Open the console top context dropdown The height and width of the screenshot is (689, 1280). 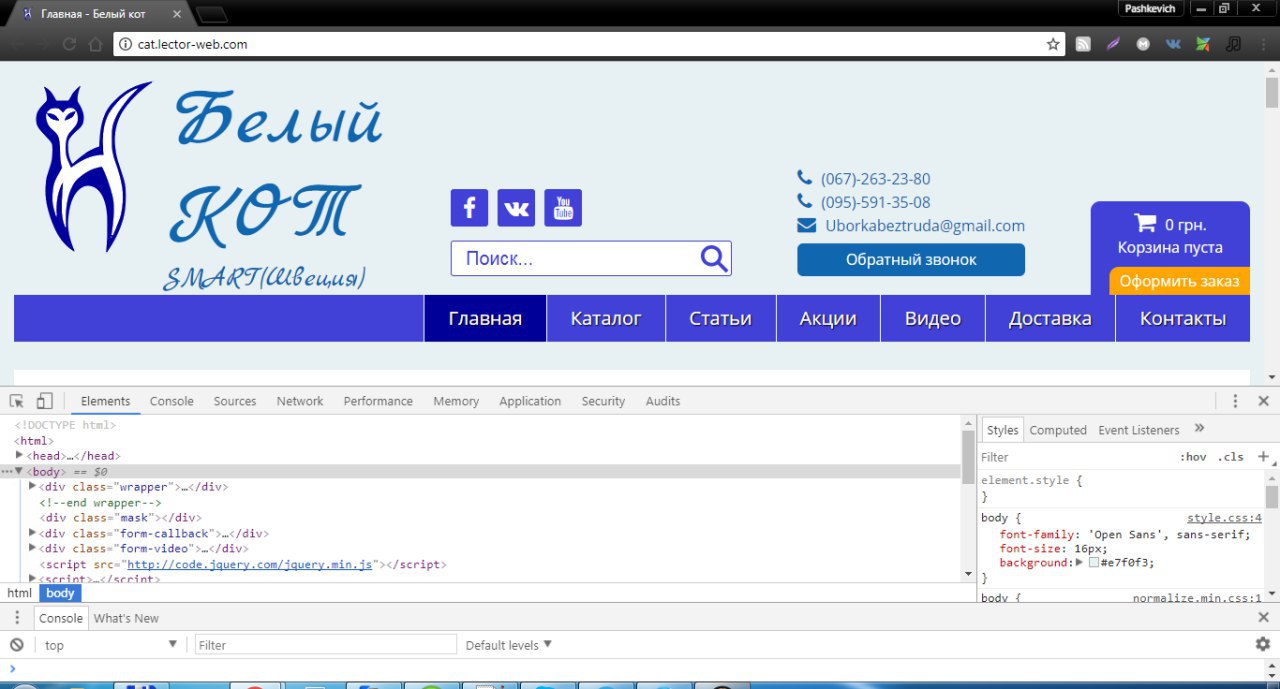coord(111,645)
